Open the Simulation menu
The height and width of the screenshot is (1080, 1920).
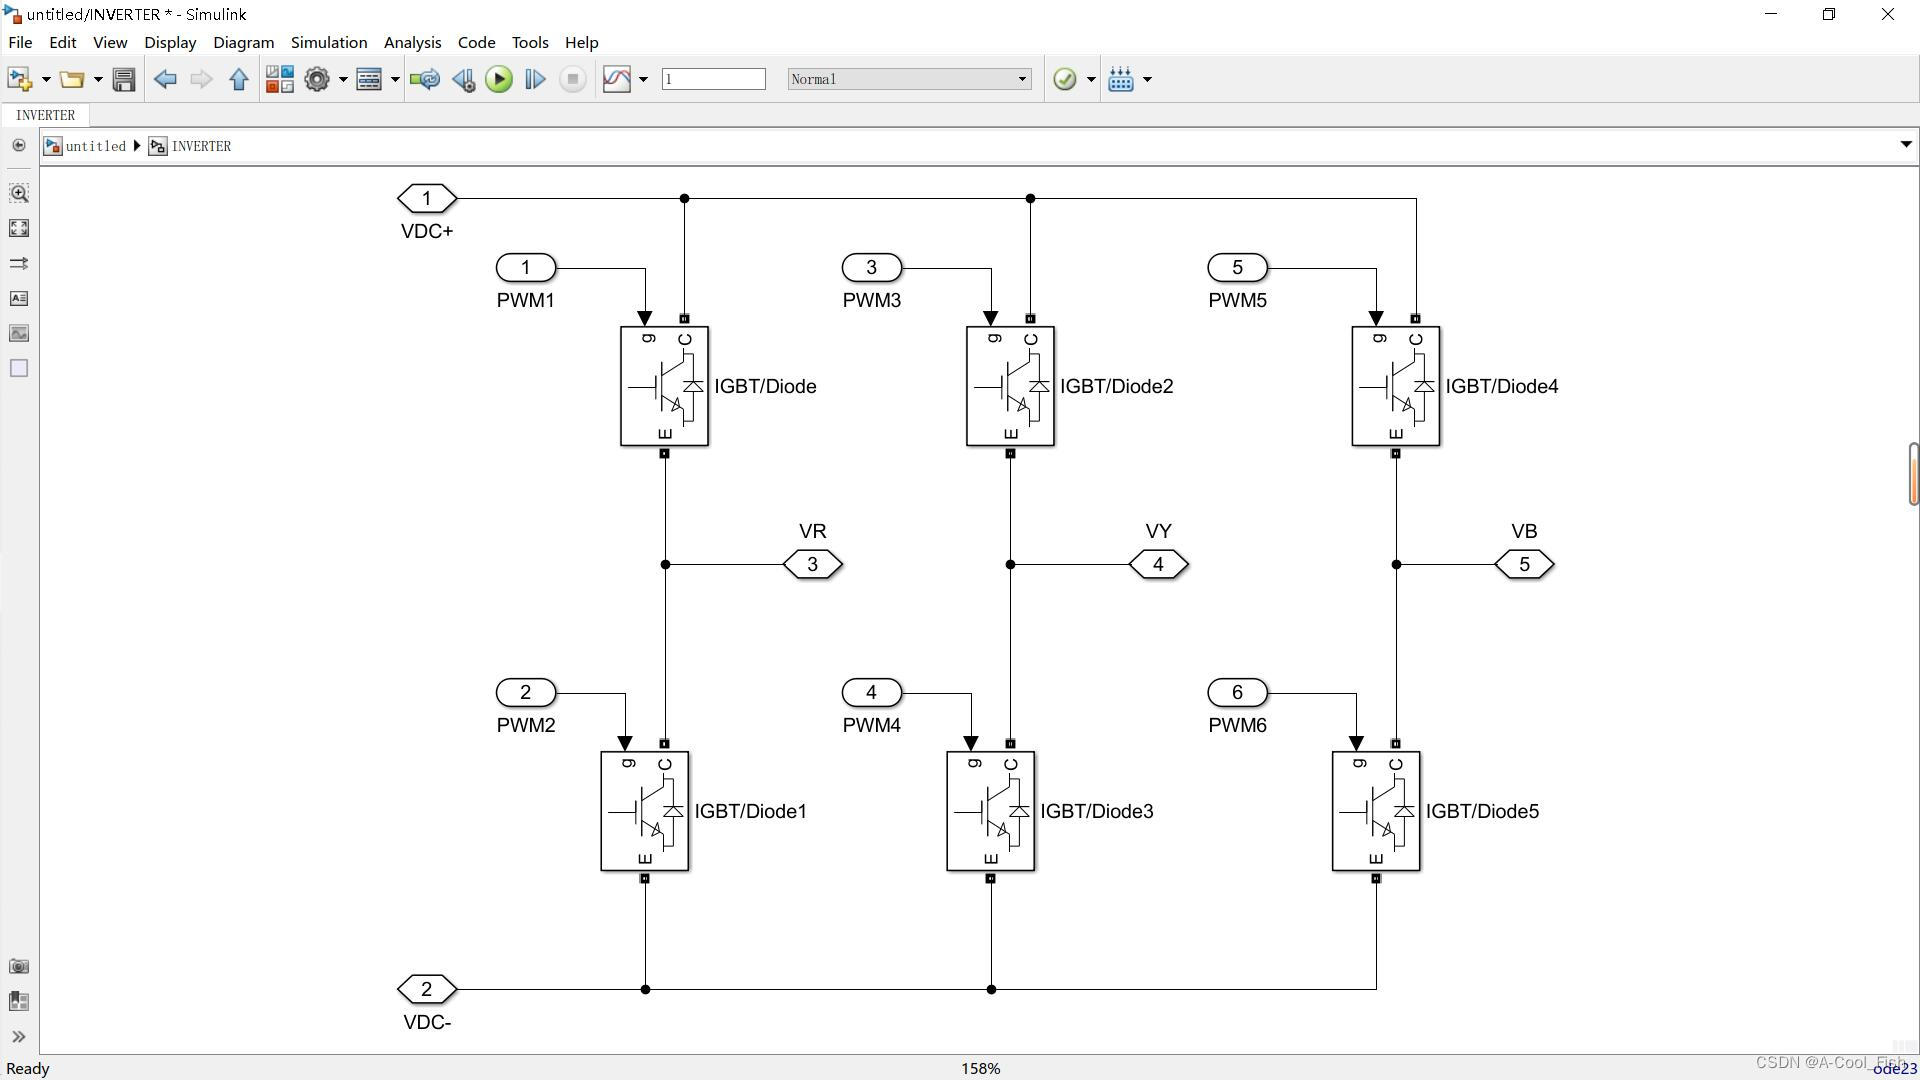[x=328, y=42]
